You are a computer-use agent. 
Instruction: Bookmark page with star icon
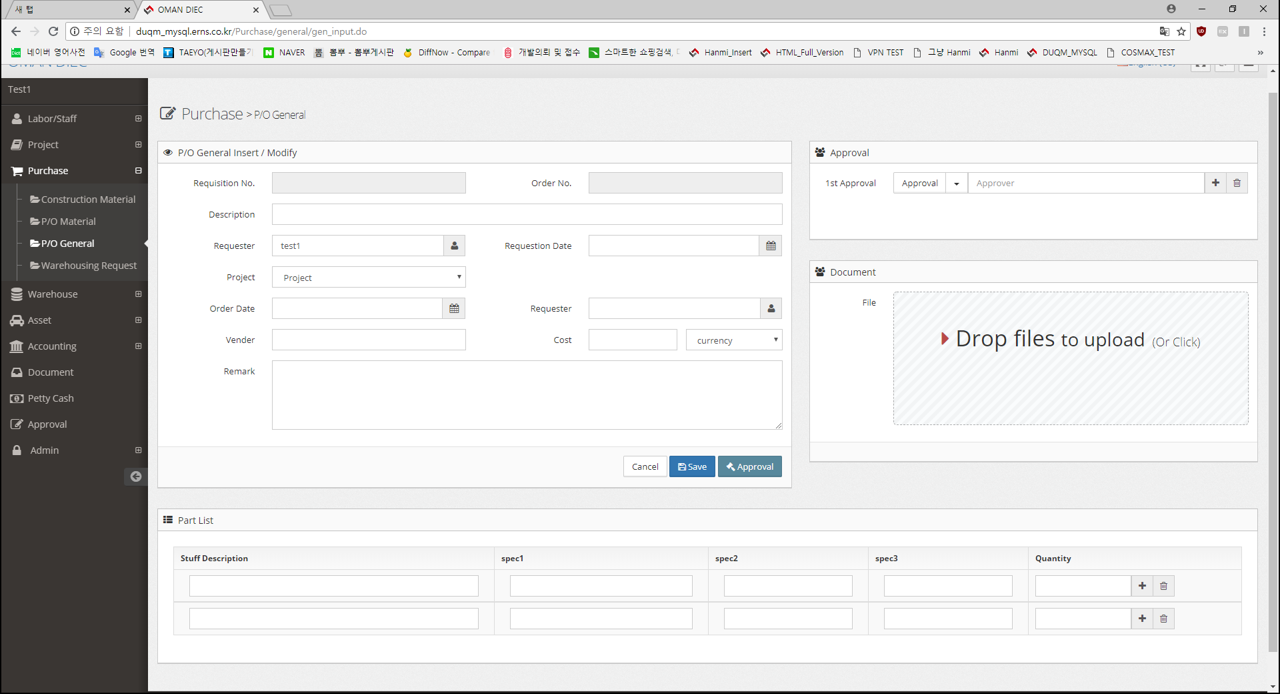point(1181,31)
